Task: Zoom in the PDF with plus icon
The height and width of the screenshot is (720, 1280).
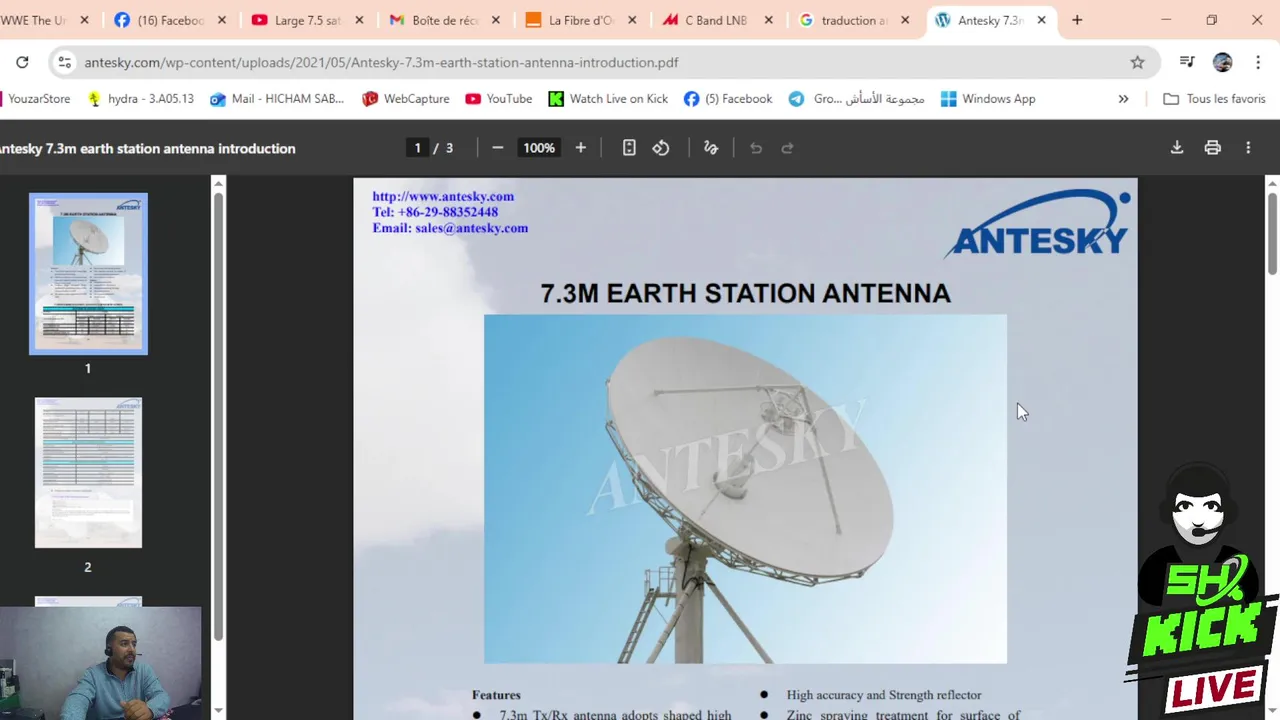Action: click(581, 148)
